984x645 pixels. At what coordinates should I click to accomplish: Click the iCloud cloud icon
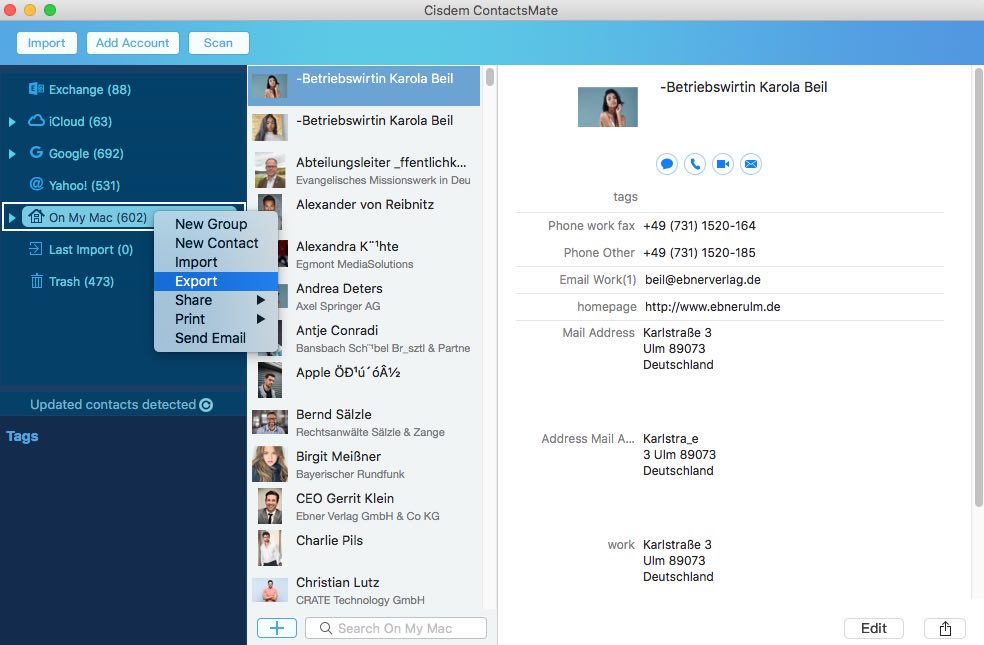36,120
